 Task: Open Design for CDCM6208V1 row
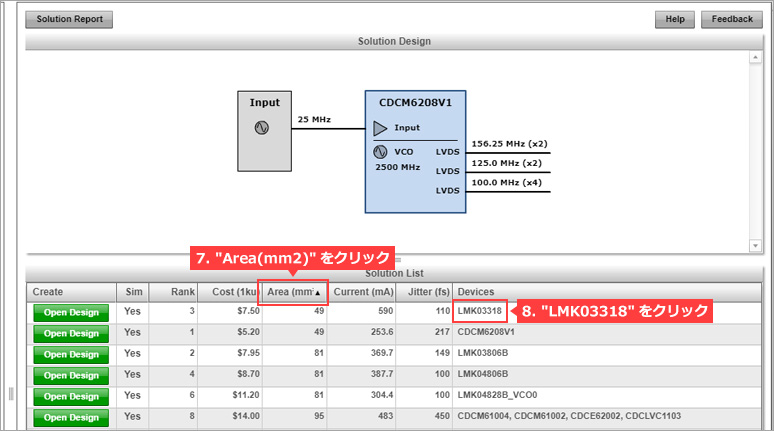coord(71,334)
